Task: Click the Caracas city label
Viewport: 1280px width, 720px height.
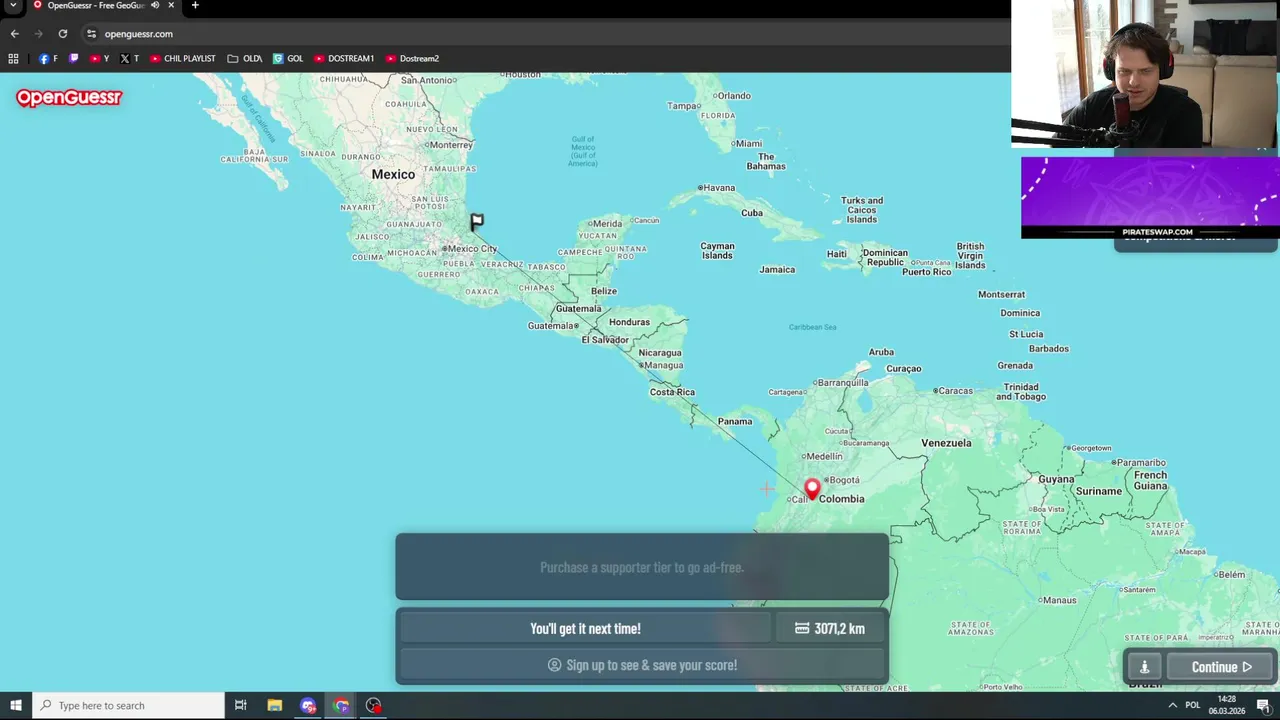Action: pos(955,390)
